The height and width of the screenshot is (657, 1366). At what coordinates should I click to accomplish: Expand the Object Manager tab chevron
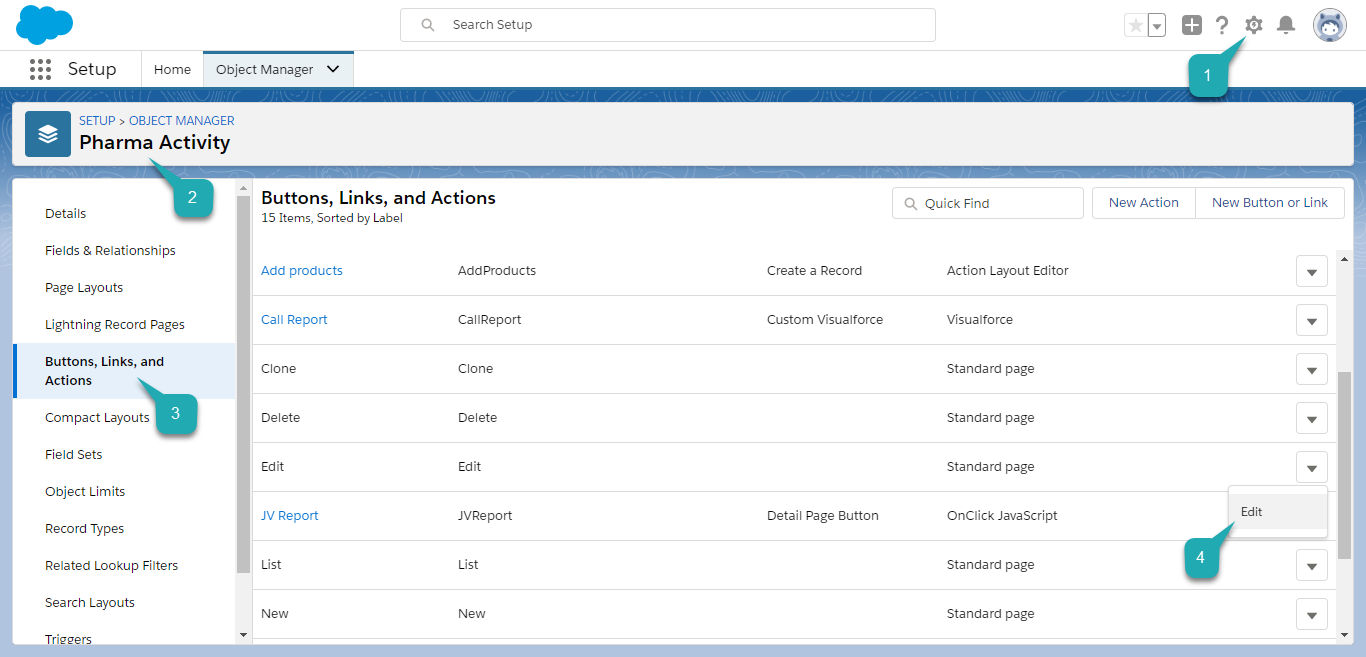(333, 69)
